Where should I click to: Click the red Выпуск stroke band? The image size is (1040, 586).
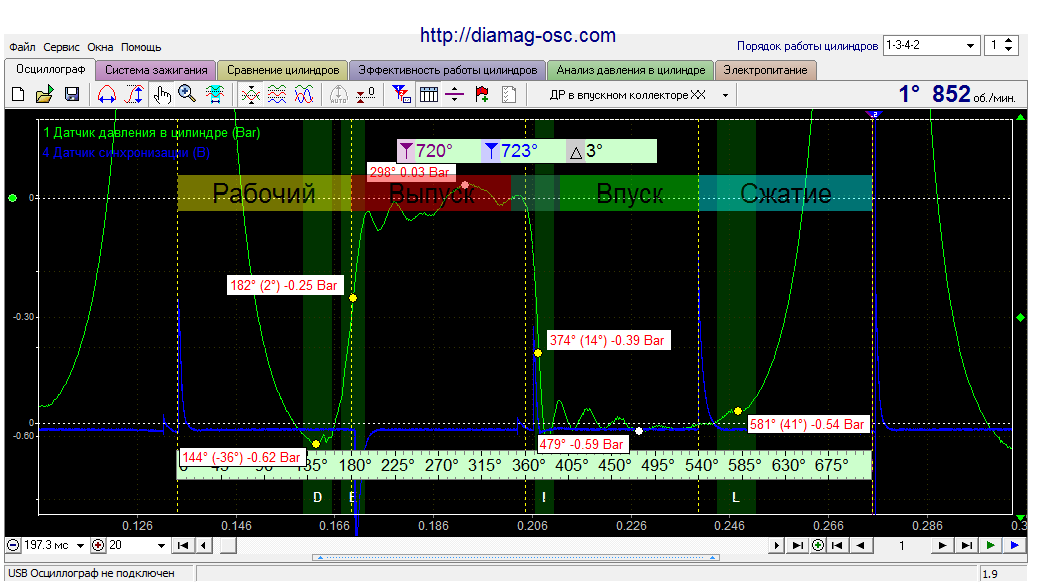tap(431, 194)
